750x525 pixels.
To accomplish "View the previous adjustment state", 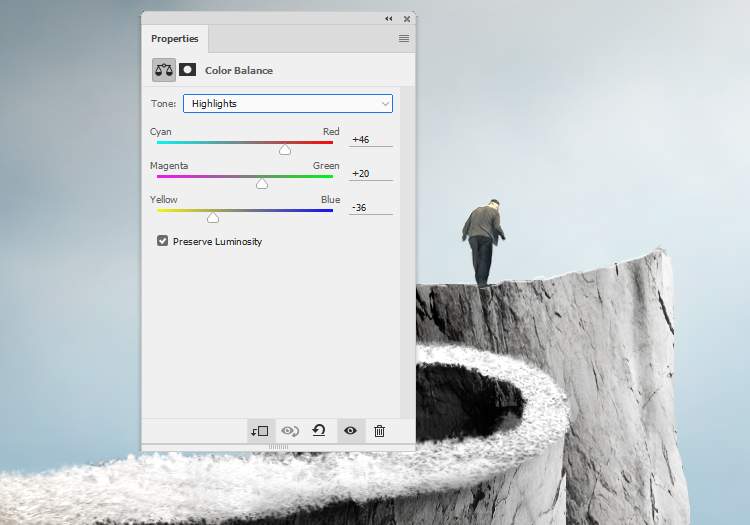I will tap(290, 431).
